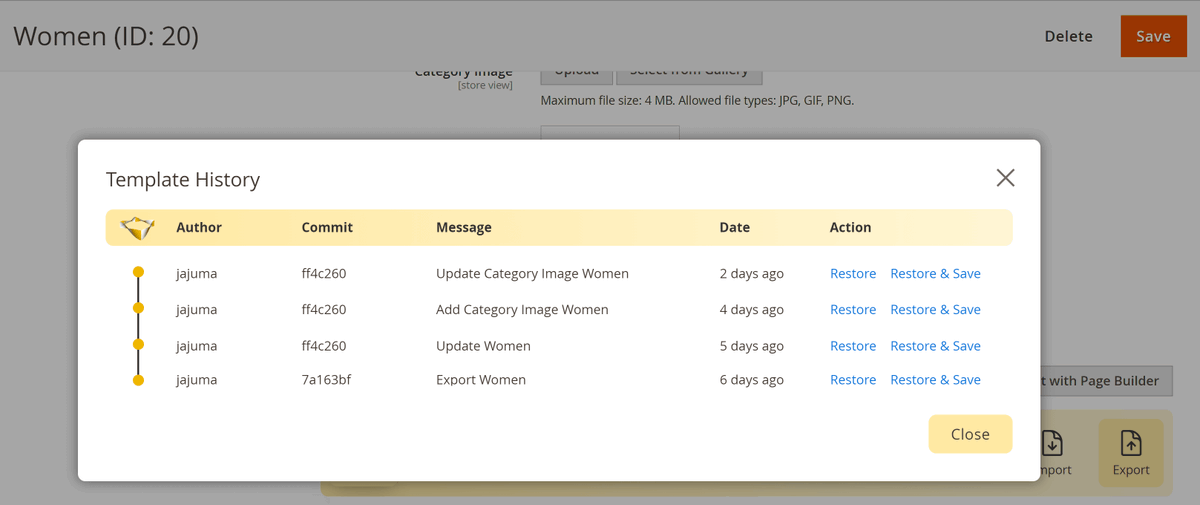Click the Export icon button behind dialog
Viewport: 1200px width, 505px height.
pyautogui.click(x=1131, y=453)
